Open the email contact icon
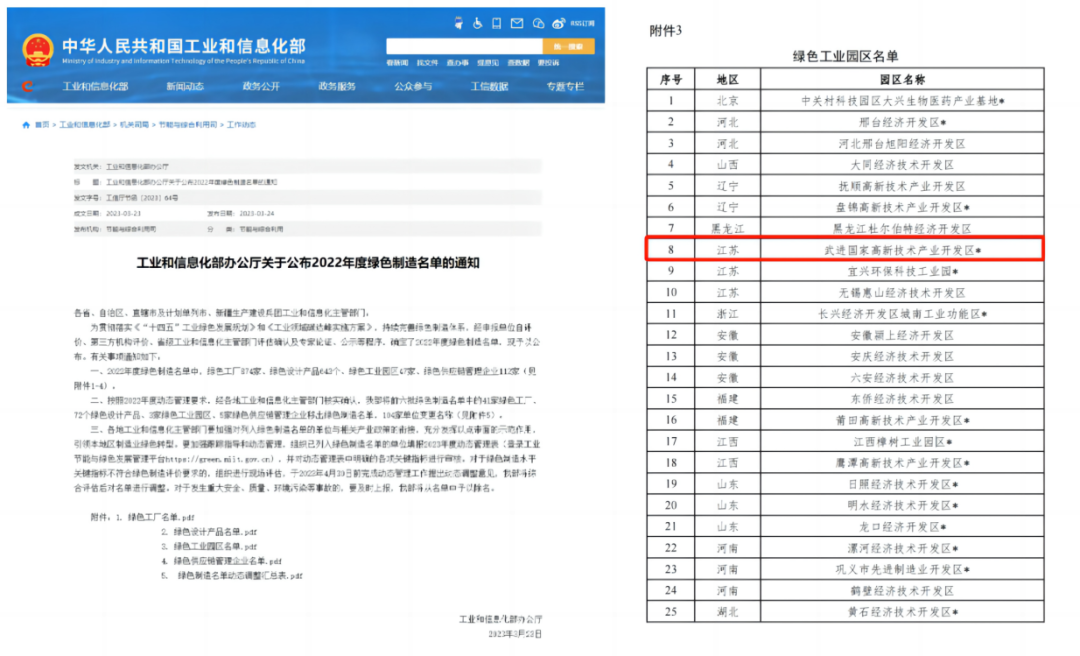This screenshot has width=1080, height=656. (516, 22)
